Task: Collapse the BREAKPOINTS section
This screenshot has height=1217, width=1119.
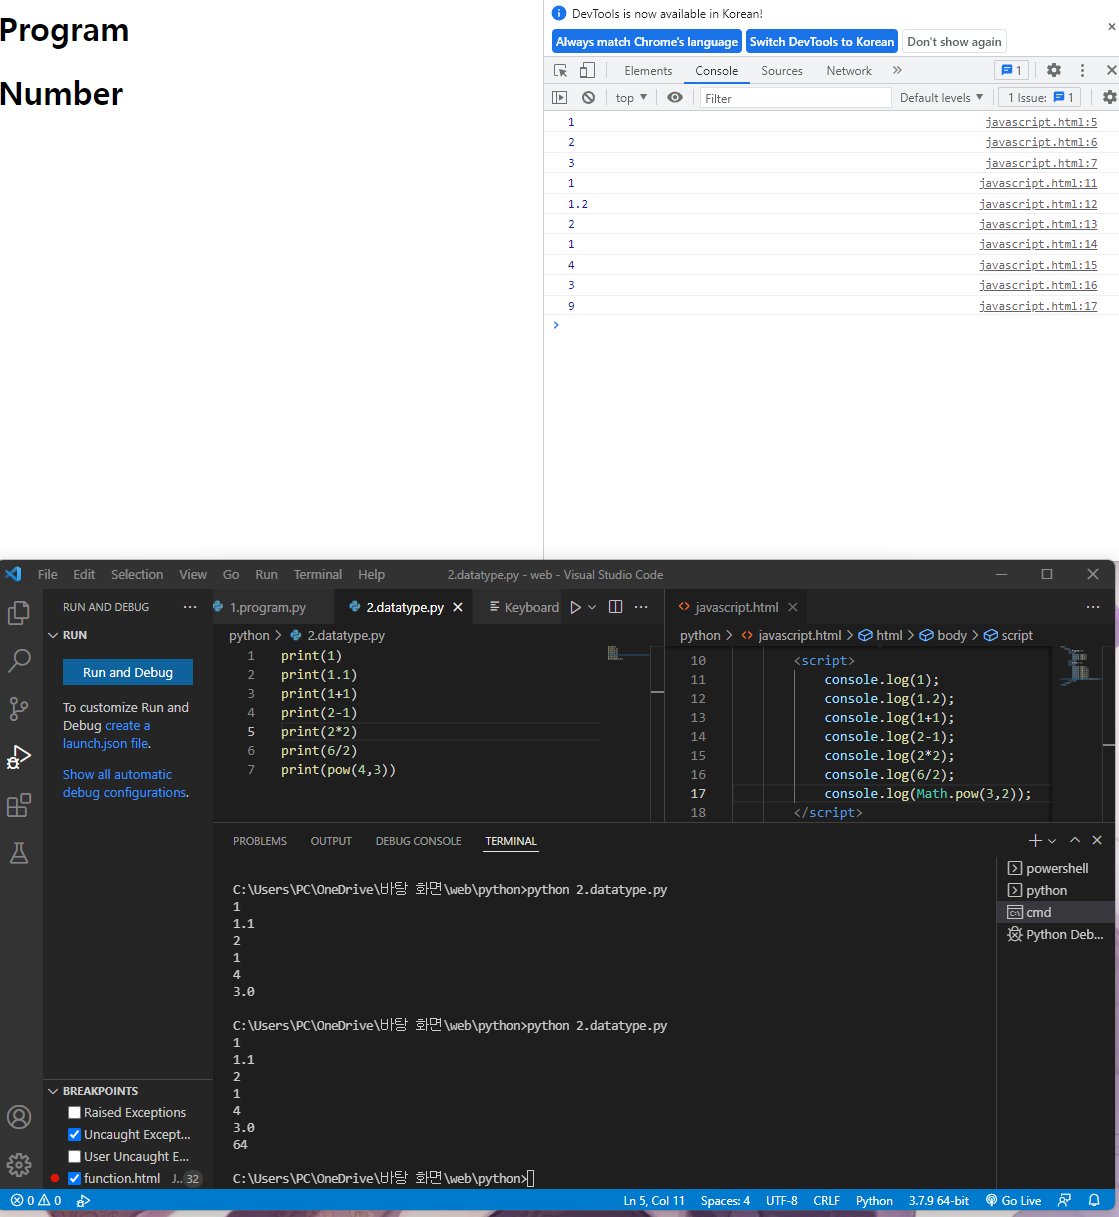Action: click(x=92, y=1091)
